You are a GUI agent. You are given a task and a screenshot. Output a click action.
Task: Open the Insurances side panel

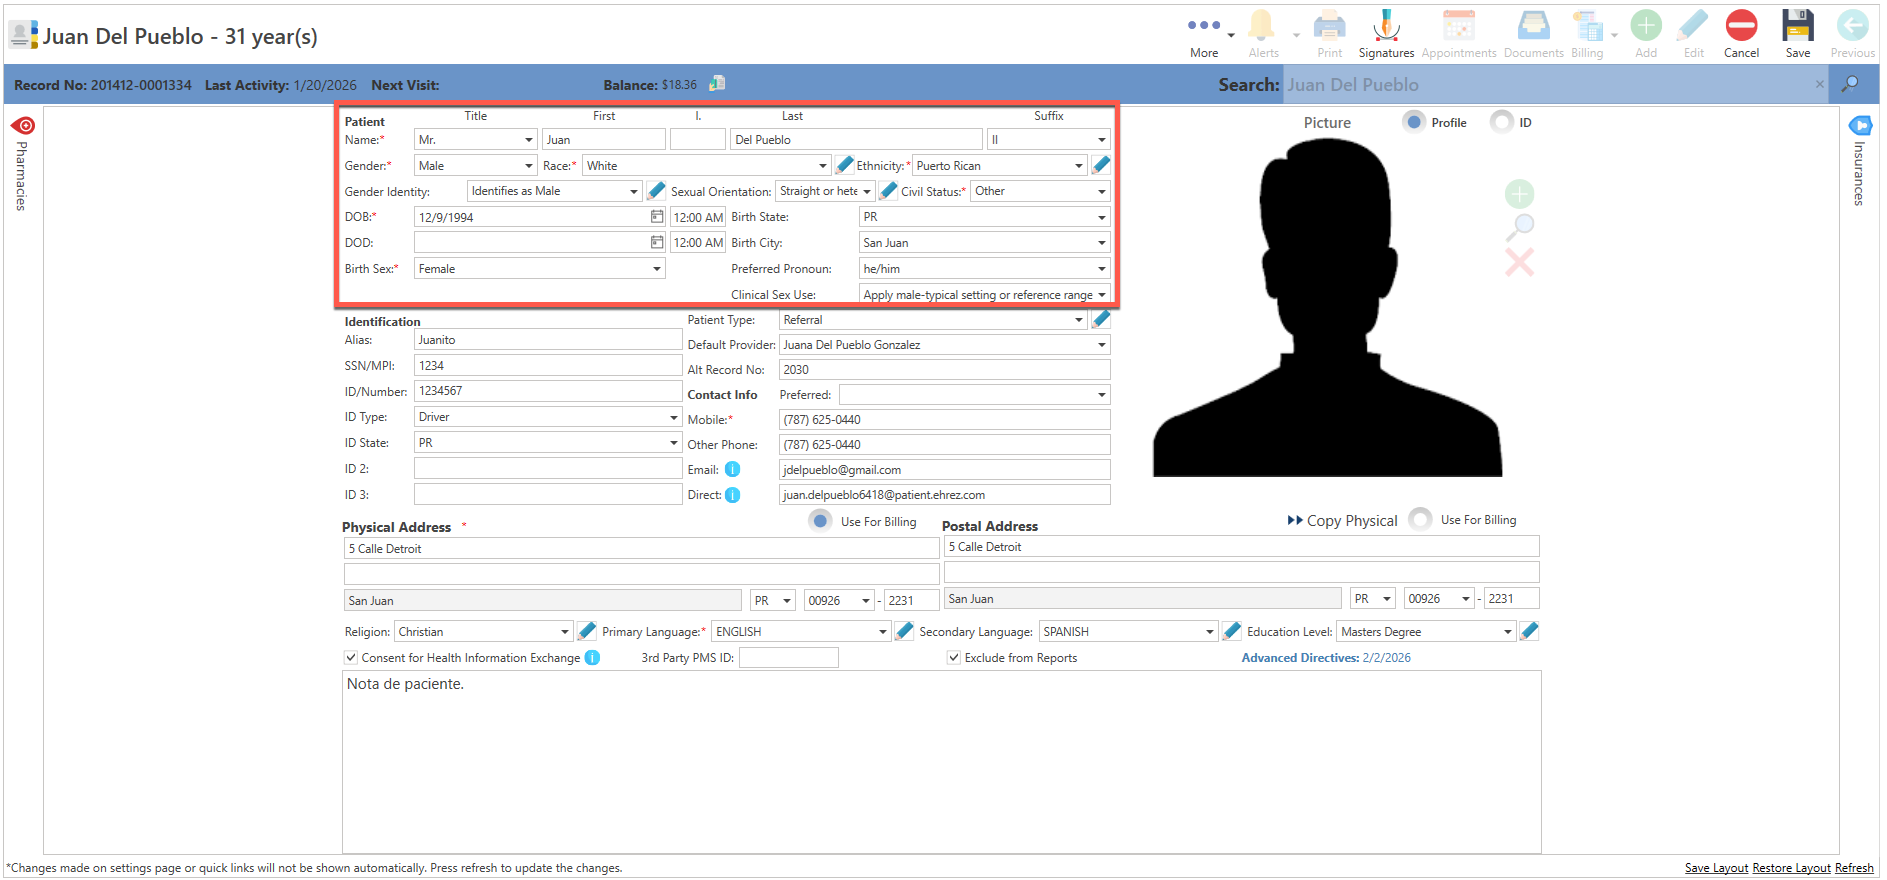click(x=1860, y=162)
